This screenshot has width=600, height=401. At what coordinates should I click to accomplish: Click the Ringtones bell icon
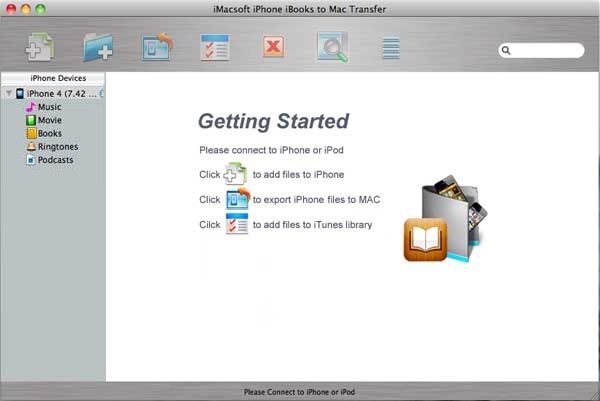click(31, 147)
